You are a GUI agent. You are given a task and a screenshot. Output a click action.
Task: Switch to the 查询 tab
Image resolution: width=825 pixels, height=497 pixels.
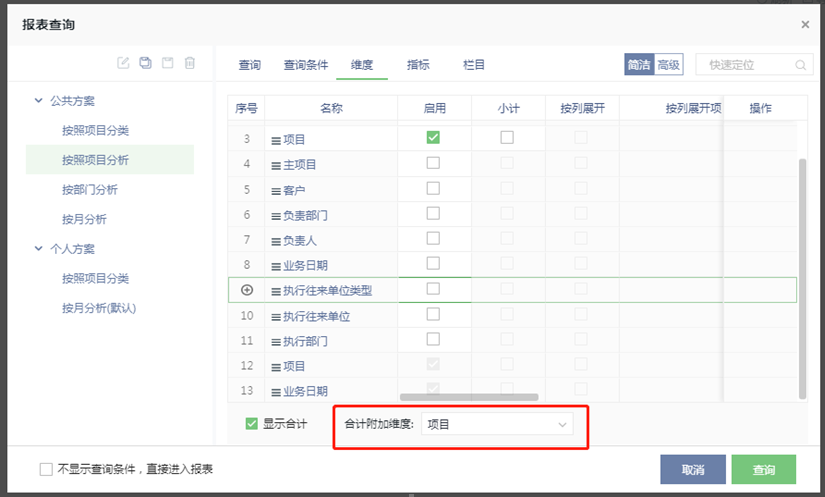click(249, 65)
